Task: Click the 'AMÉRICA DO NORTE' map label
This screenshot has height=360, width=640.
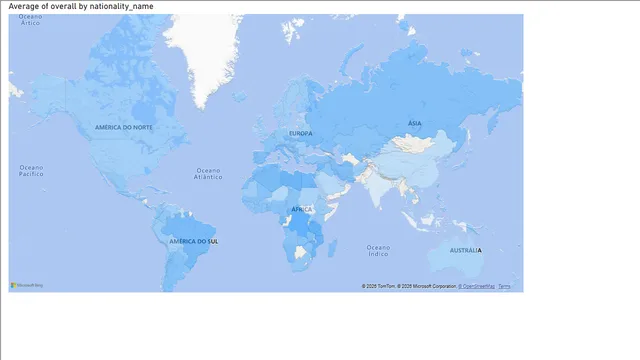Action: 124,127
